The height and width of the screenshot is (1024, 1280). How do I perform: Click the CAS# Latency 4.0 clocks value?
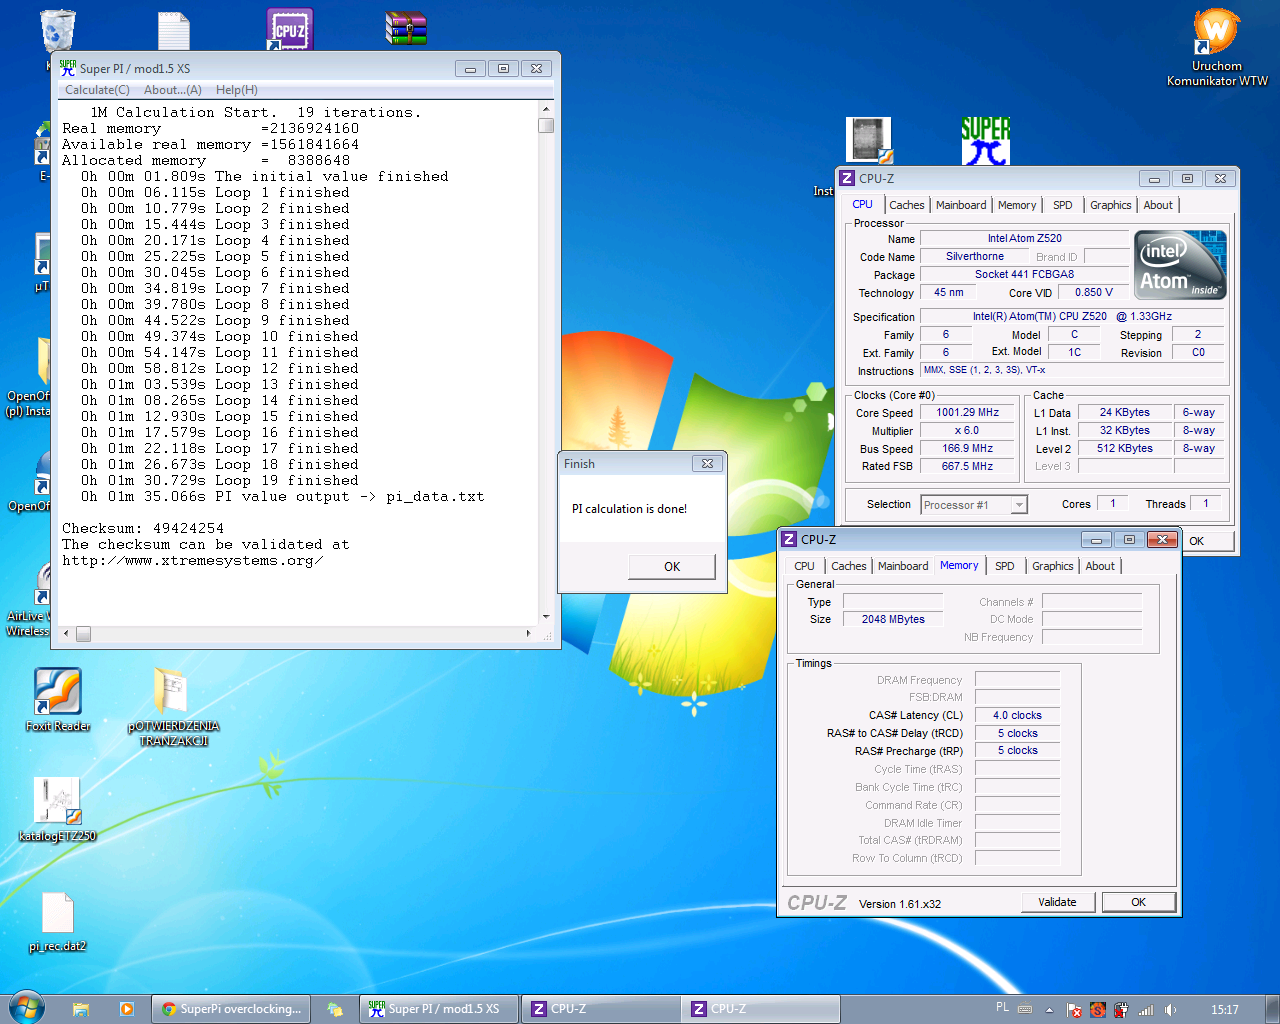(x=1017, y=715)
